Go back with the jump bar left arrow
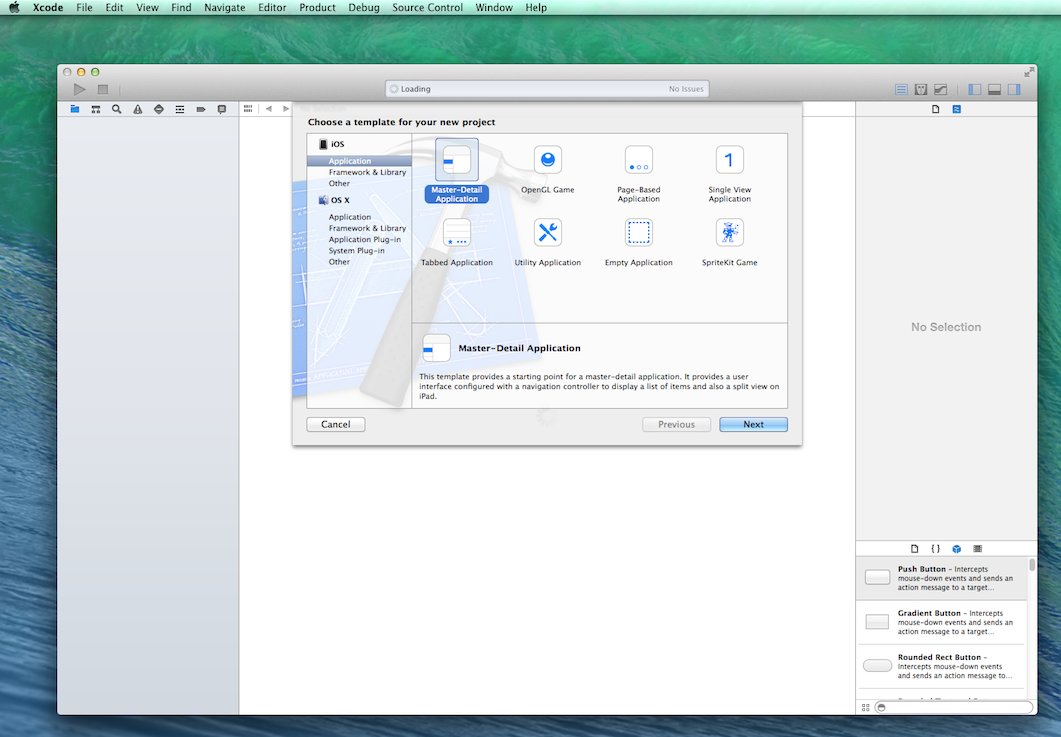This screenshot has width=1061, height=737. [269, 108]
